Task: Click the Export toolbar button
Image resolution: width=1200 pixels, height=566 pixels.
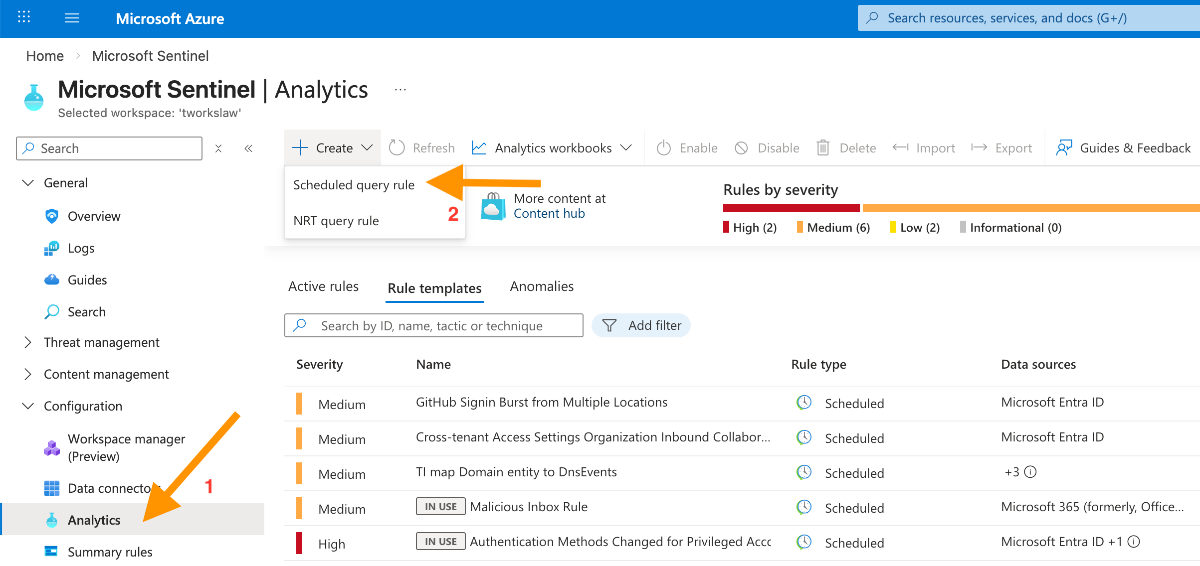Action: [1001, 148]
